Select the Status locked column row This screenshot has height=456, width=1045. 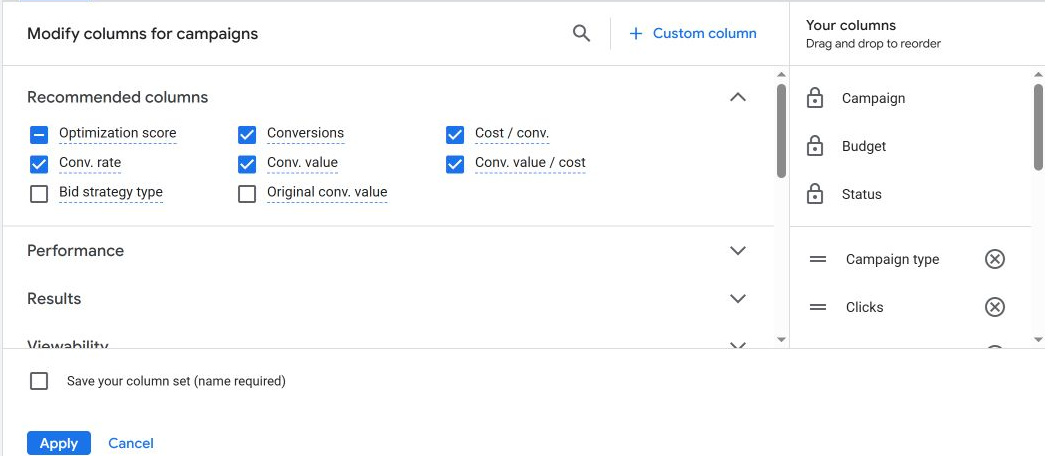point(911,194)
